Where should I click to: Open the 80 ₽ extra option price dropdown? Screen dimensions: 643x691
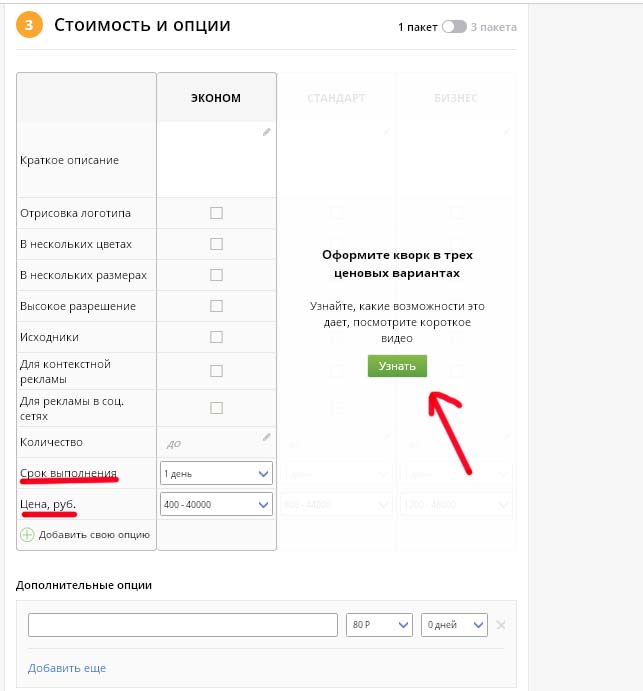[378, 625]
